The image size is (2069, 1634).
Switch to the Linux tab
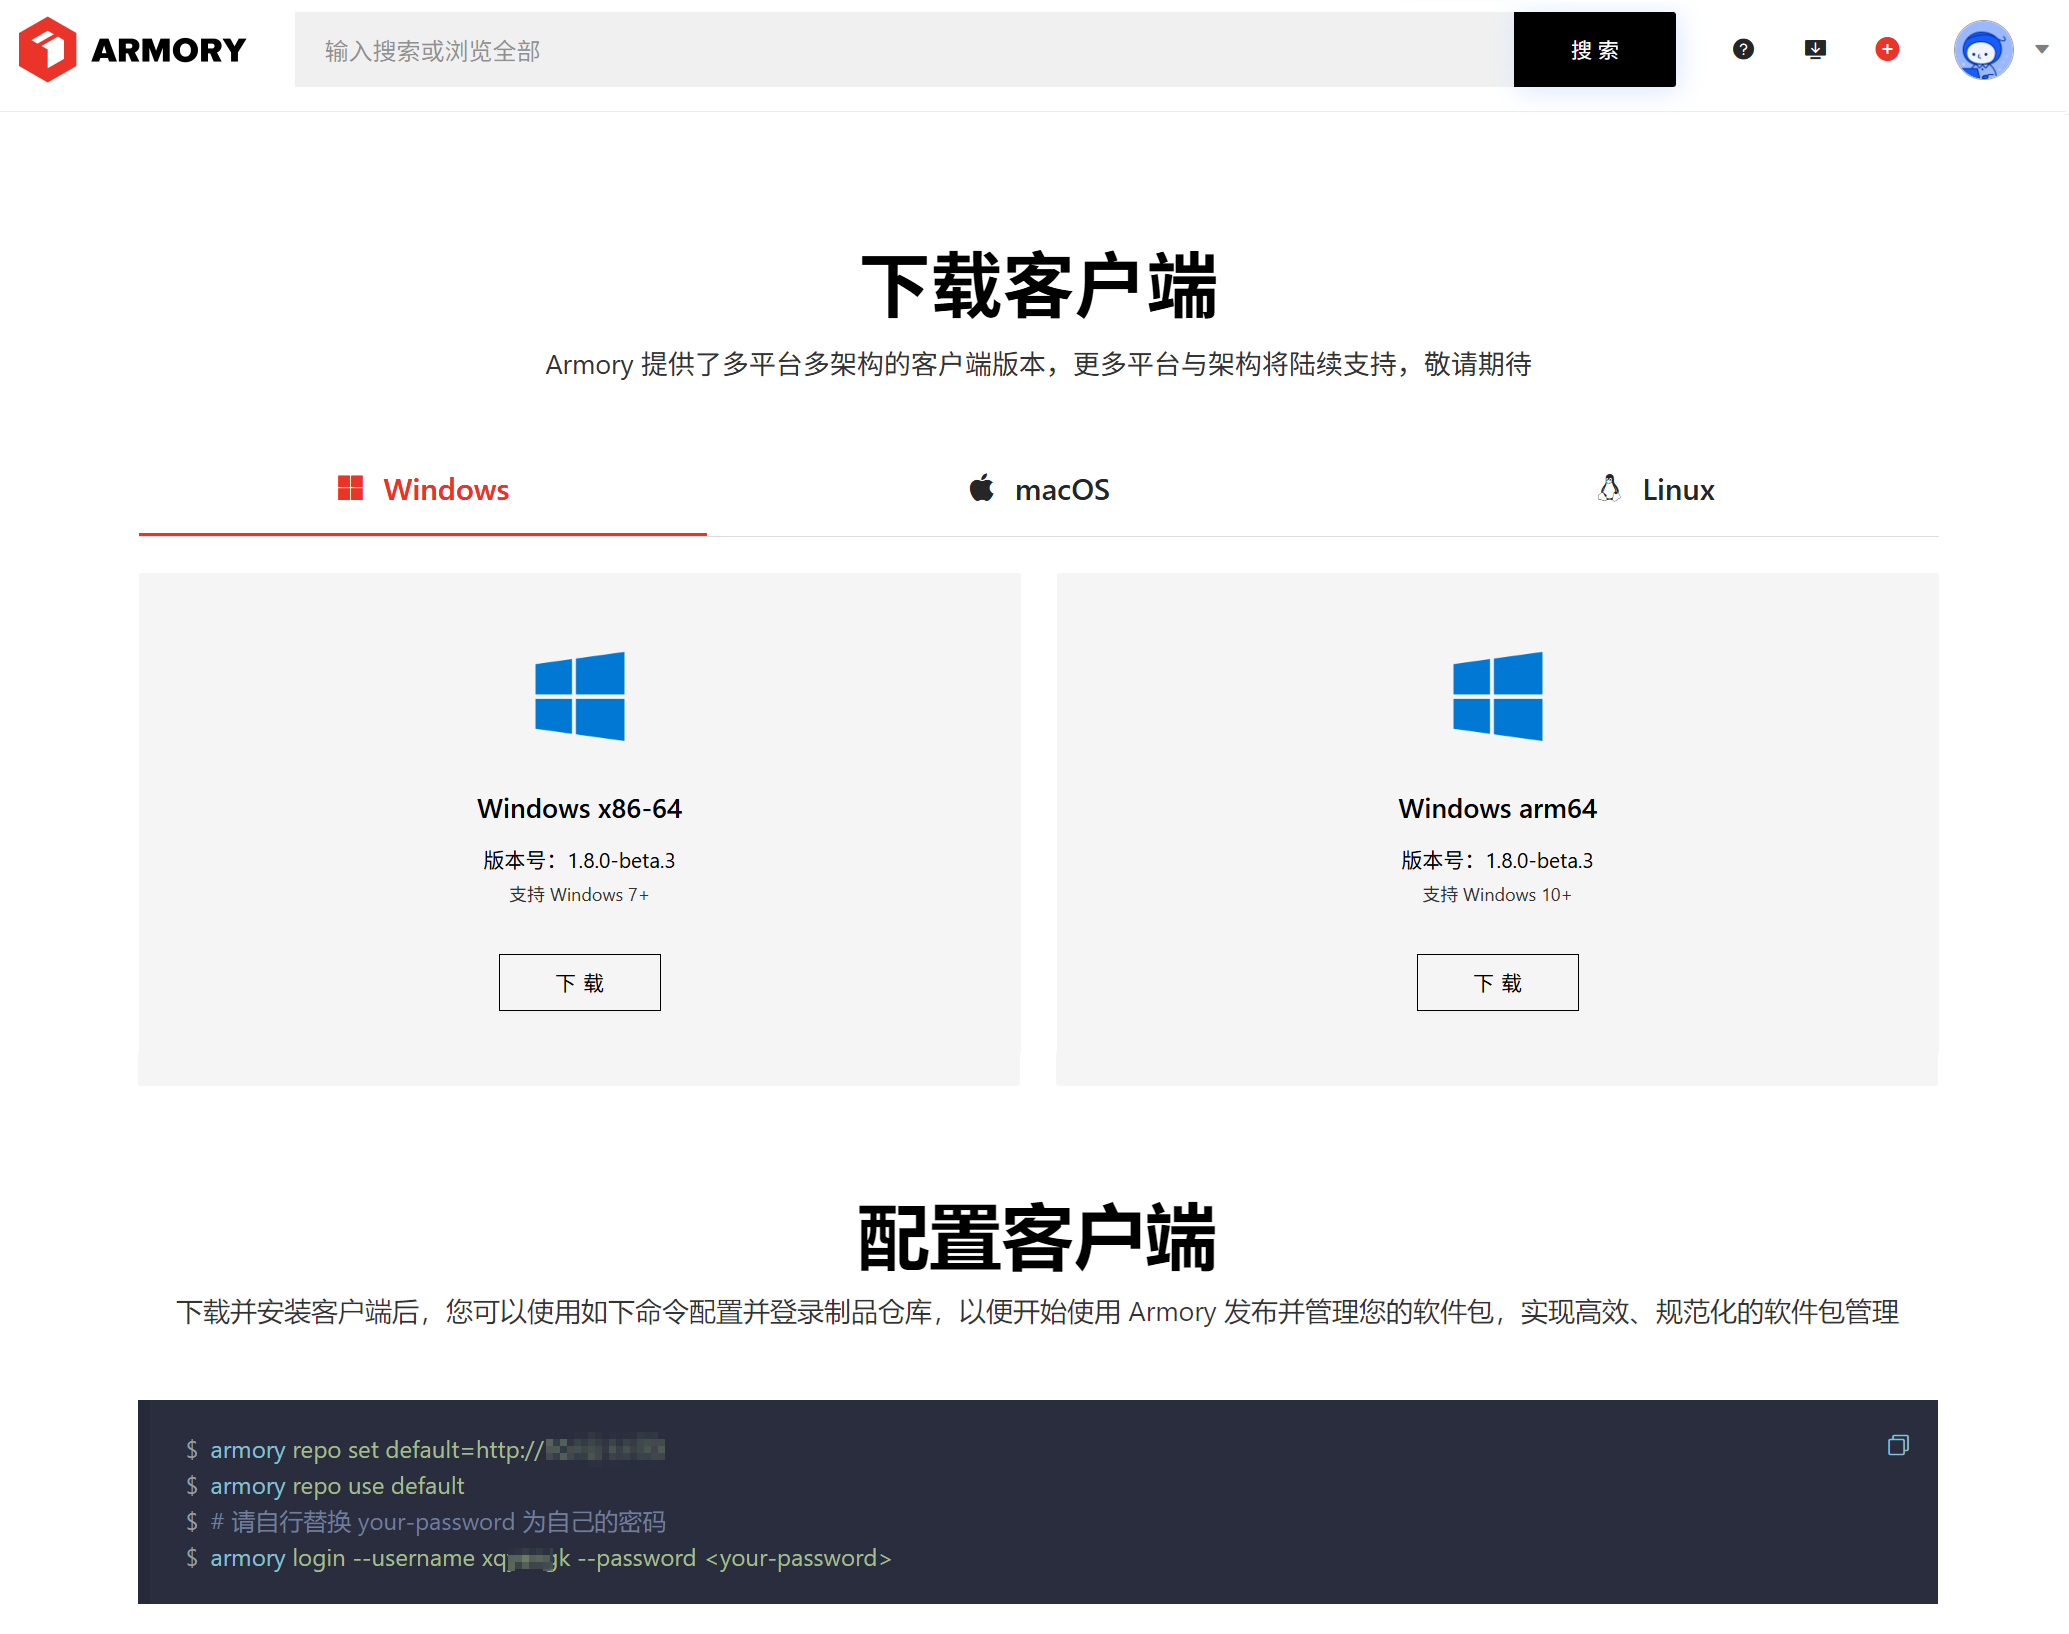1655,489
